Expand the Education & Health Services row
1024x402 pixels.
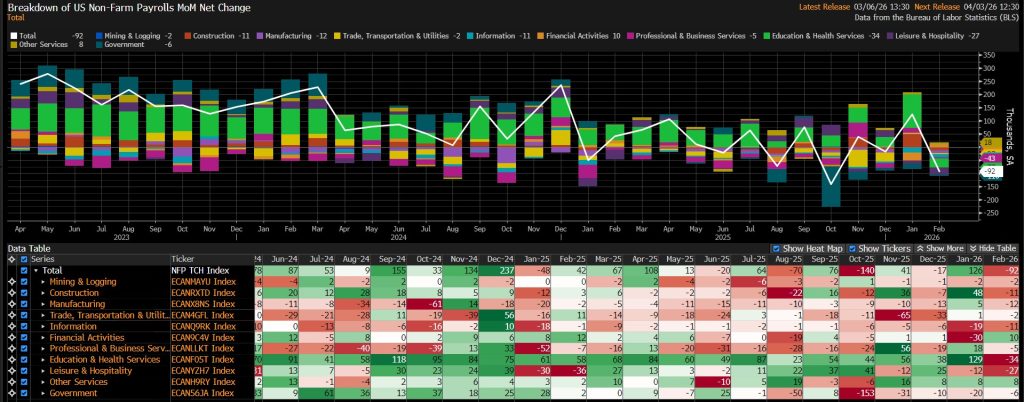43,358
